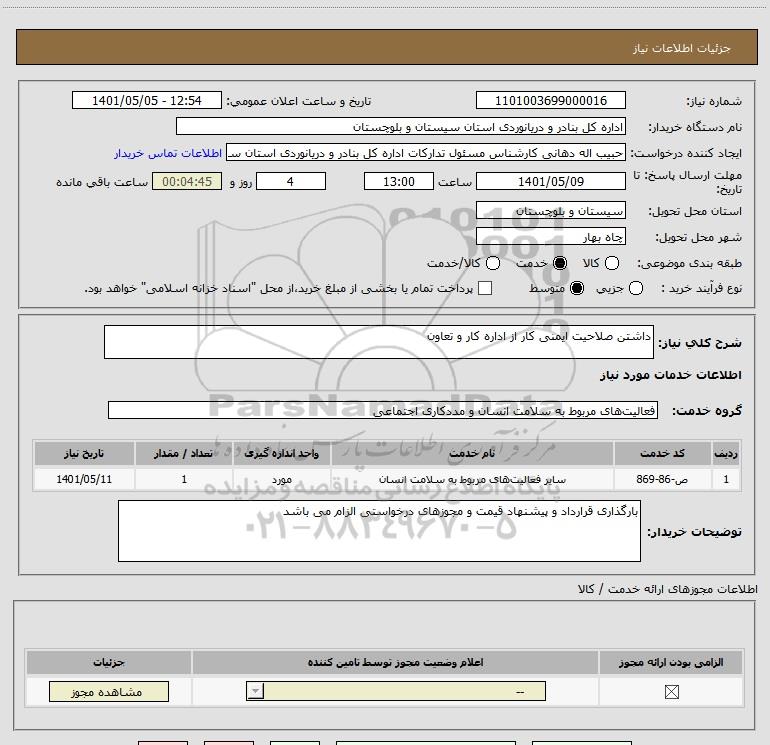This screenshot has width=770, height=745.
Task: Select the کالا/خدمت radio button
Action: click(493, 263)
